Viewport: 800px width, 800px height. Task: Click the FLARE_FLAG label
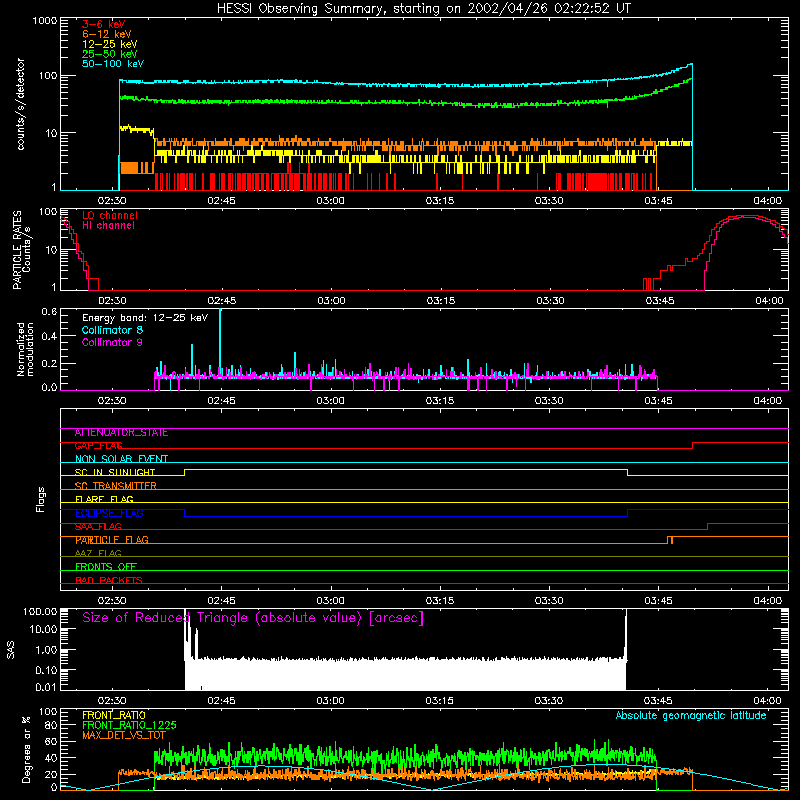(104, 499)
